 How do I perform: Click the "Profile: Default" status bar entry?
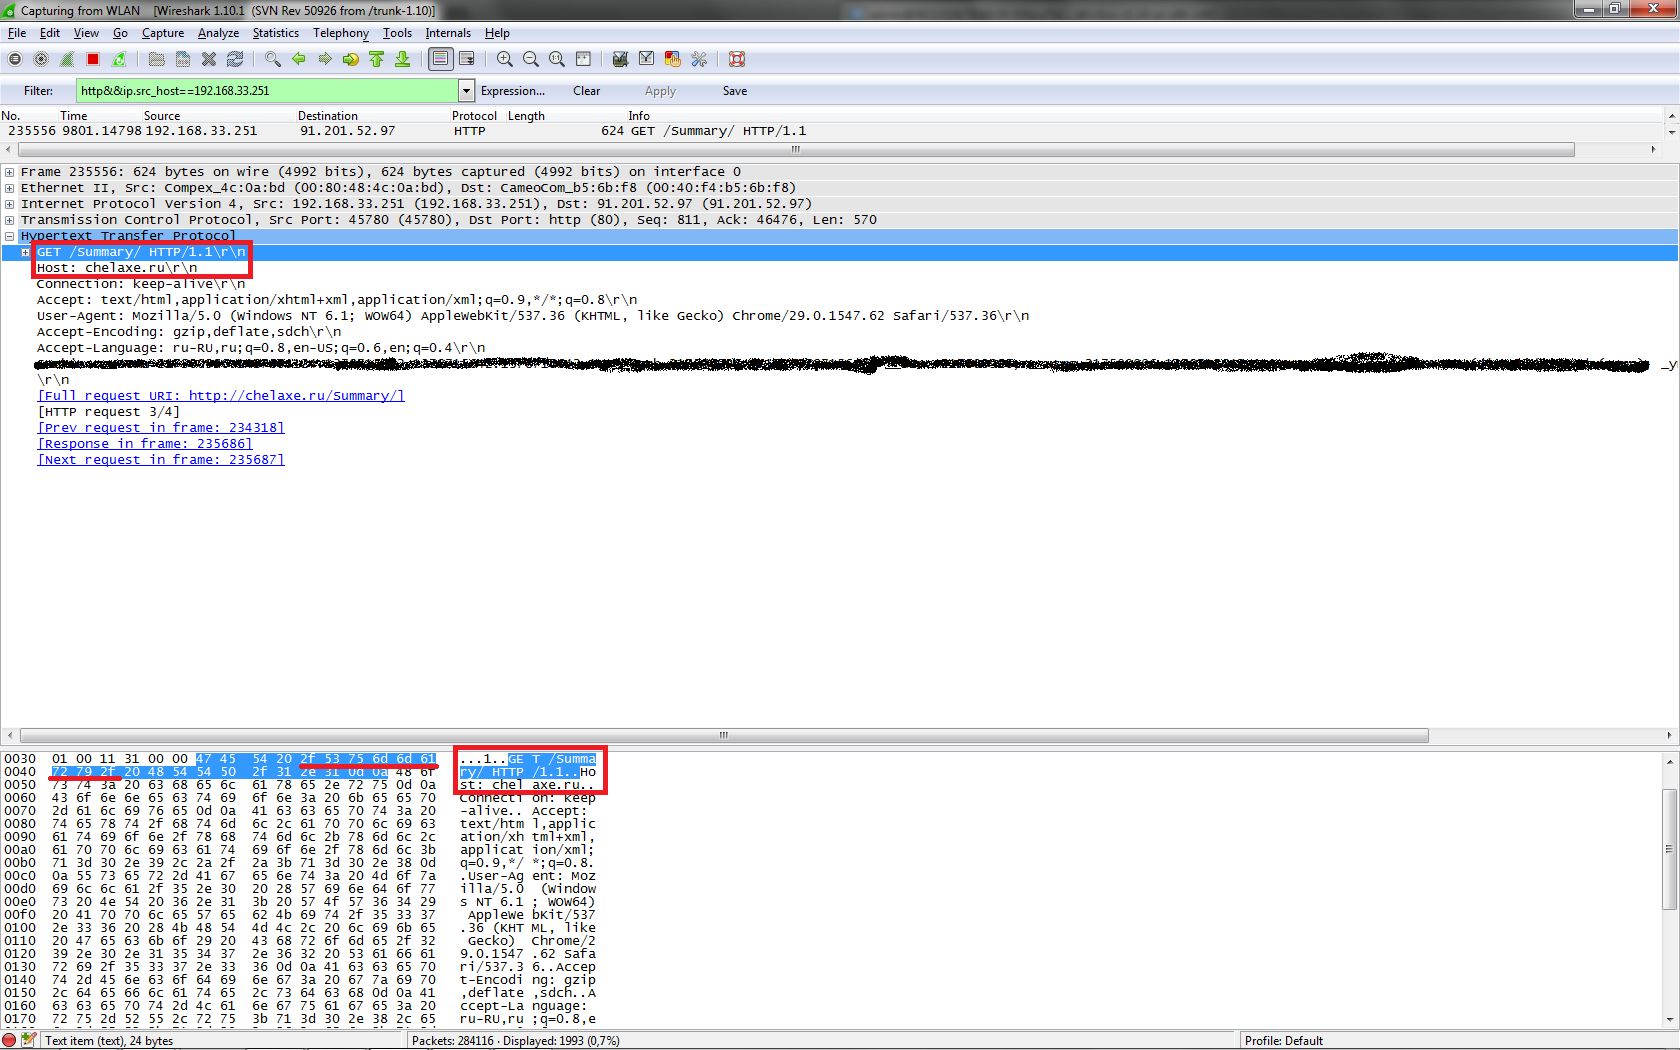coord(1284,1041)
